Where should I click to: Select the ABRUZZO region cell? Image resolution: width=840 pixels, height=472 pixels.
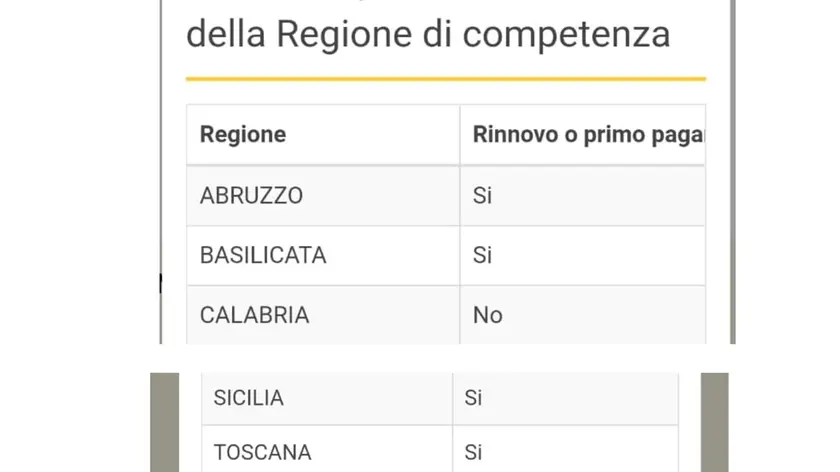323,196
